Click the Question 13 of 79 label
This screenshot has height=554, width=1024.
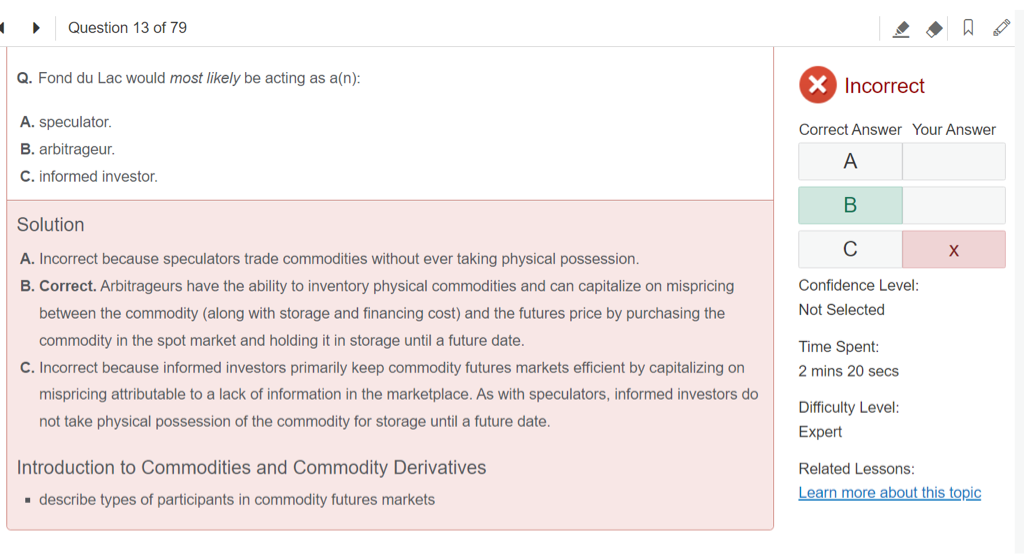[127, 28]
